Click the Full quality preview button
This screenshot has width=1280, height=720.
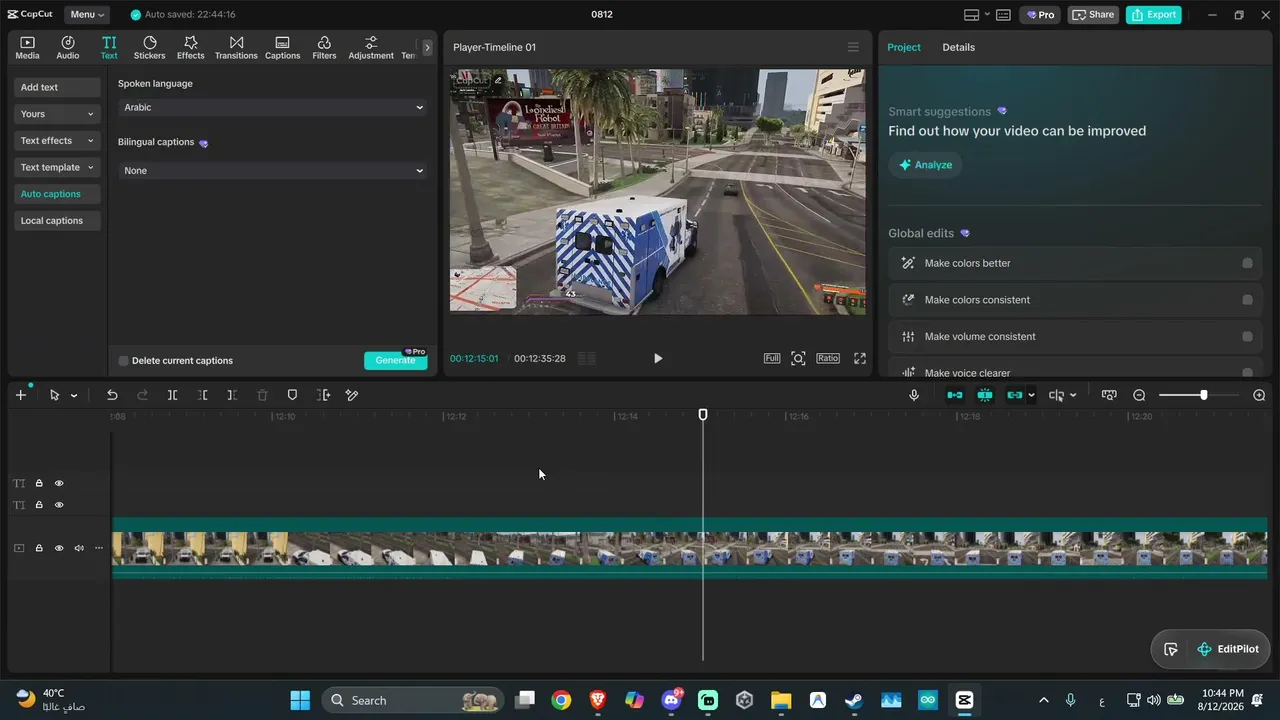tap(772, 358)
